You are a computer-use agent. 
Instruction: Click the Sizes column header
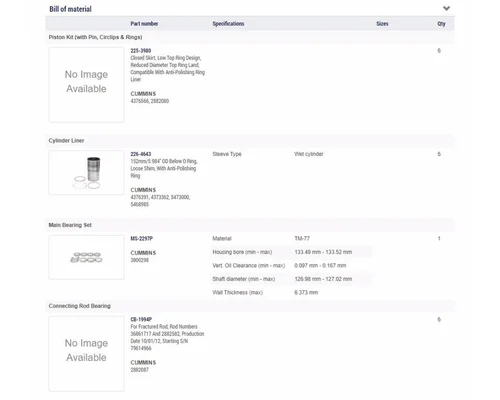point(382,24)
